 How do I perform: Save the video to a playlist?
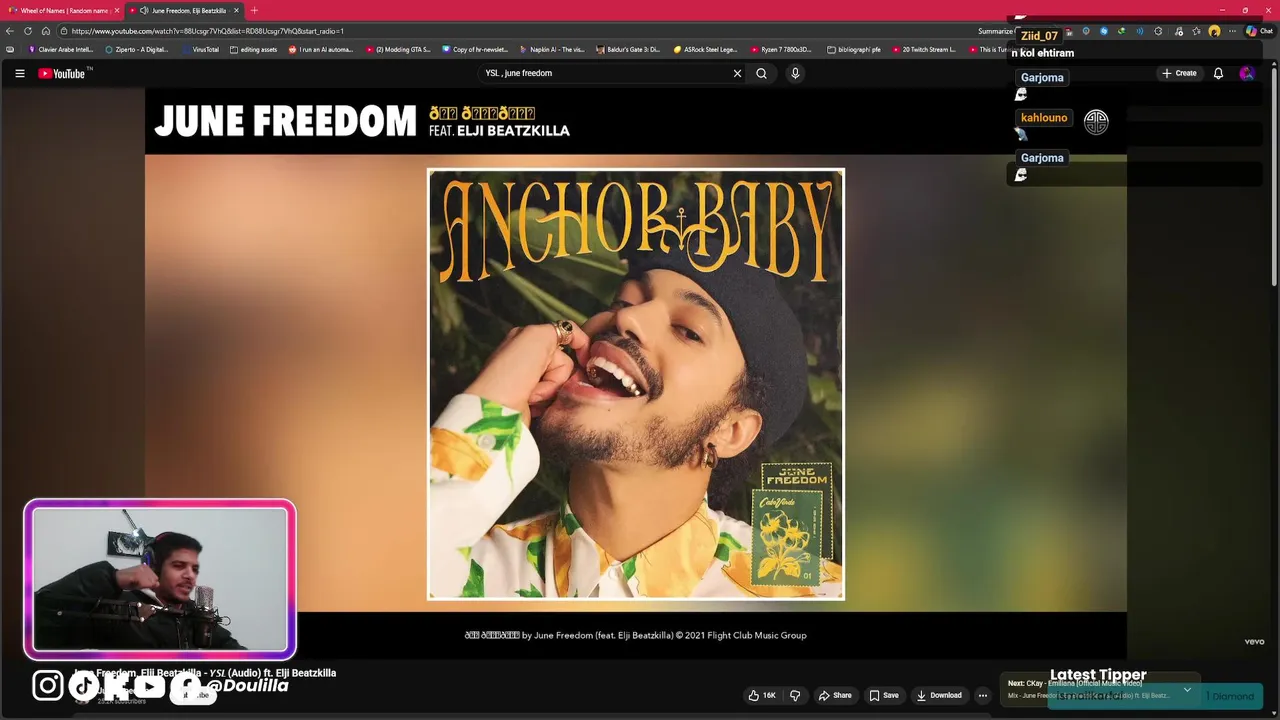tap(884, 695)
